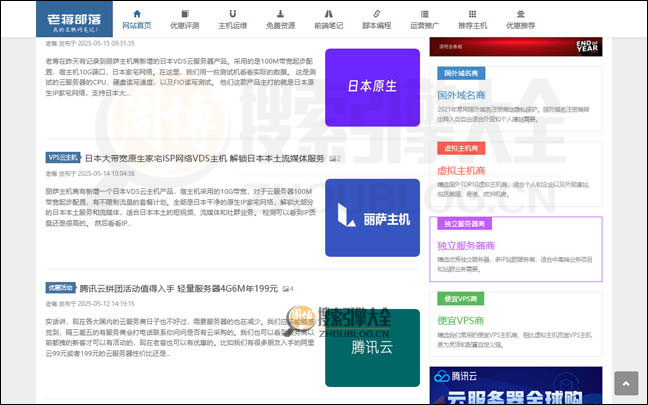Click the 老蒋部落 site logo
The width and height of the screenshot is (648, 405).
click(74, 19)
